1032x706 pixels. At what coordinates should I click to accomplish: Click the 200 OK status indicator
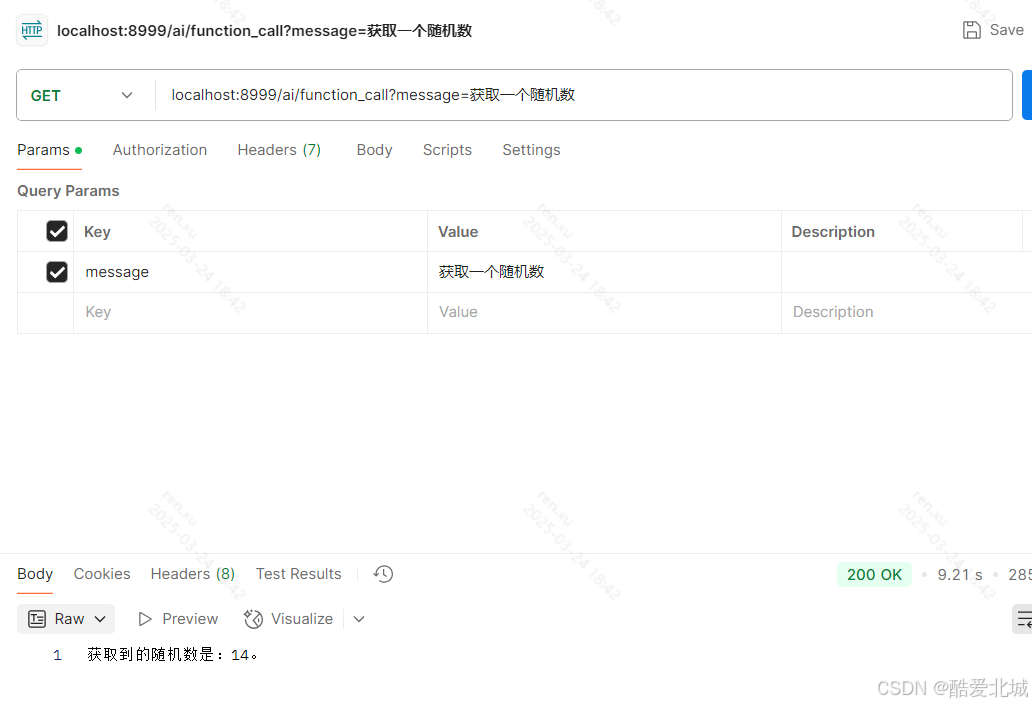click(873, 574)
